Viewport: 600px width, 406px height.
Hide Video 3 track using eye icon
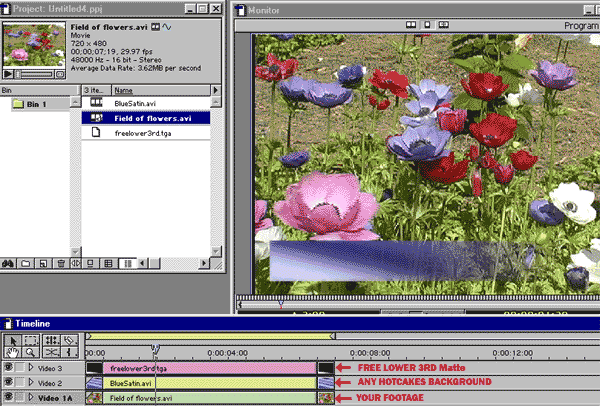[9, 368]
